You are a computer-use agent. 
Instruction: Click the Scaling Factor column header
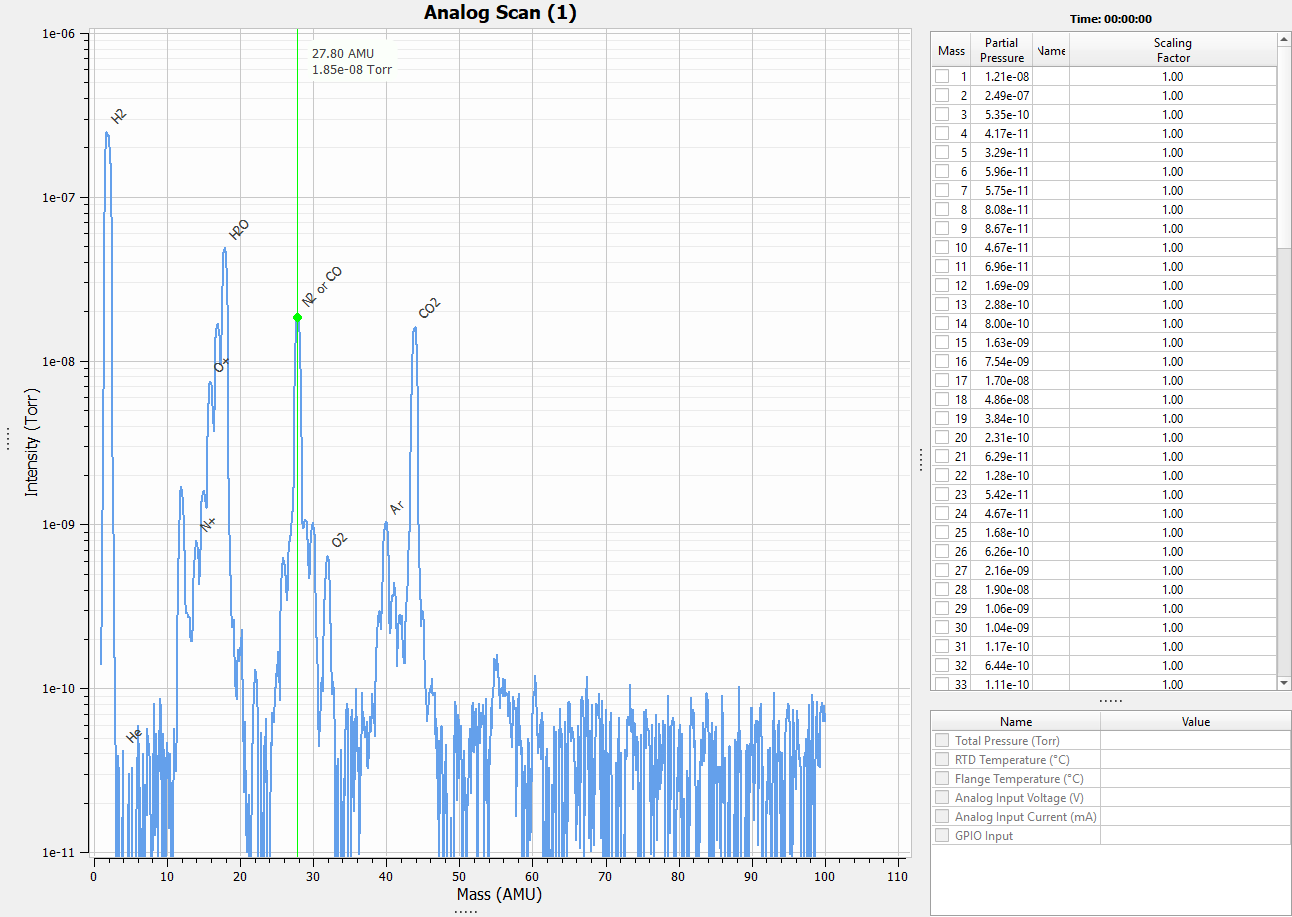click(x=1172, y=50)
